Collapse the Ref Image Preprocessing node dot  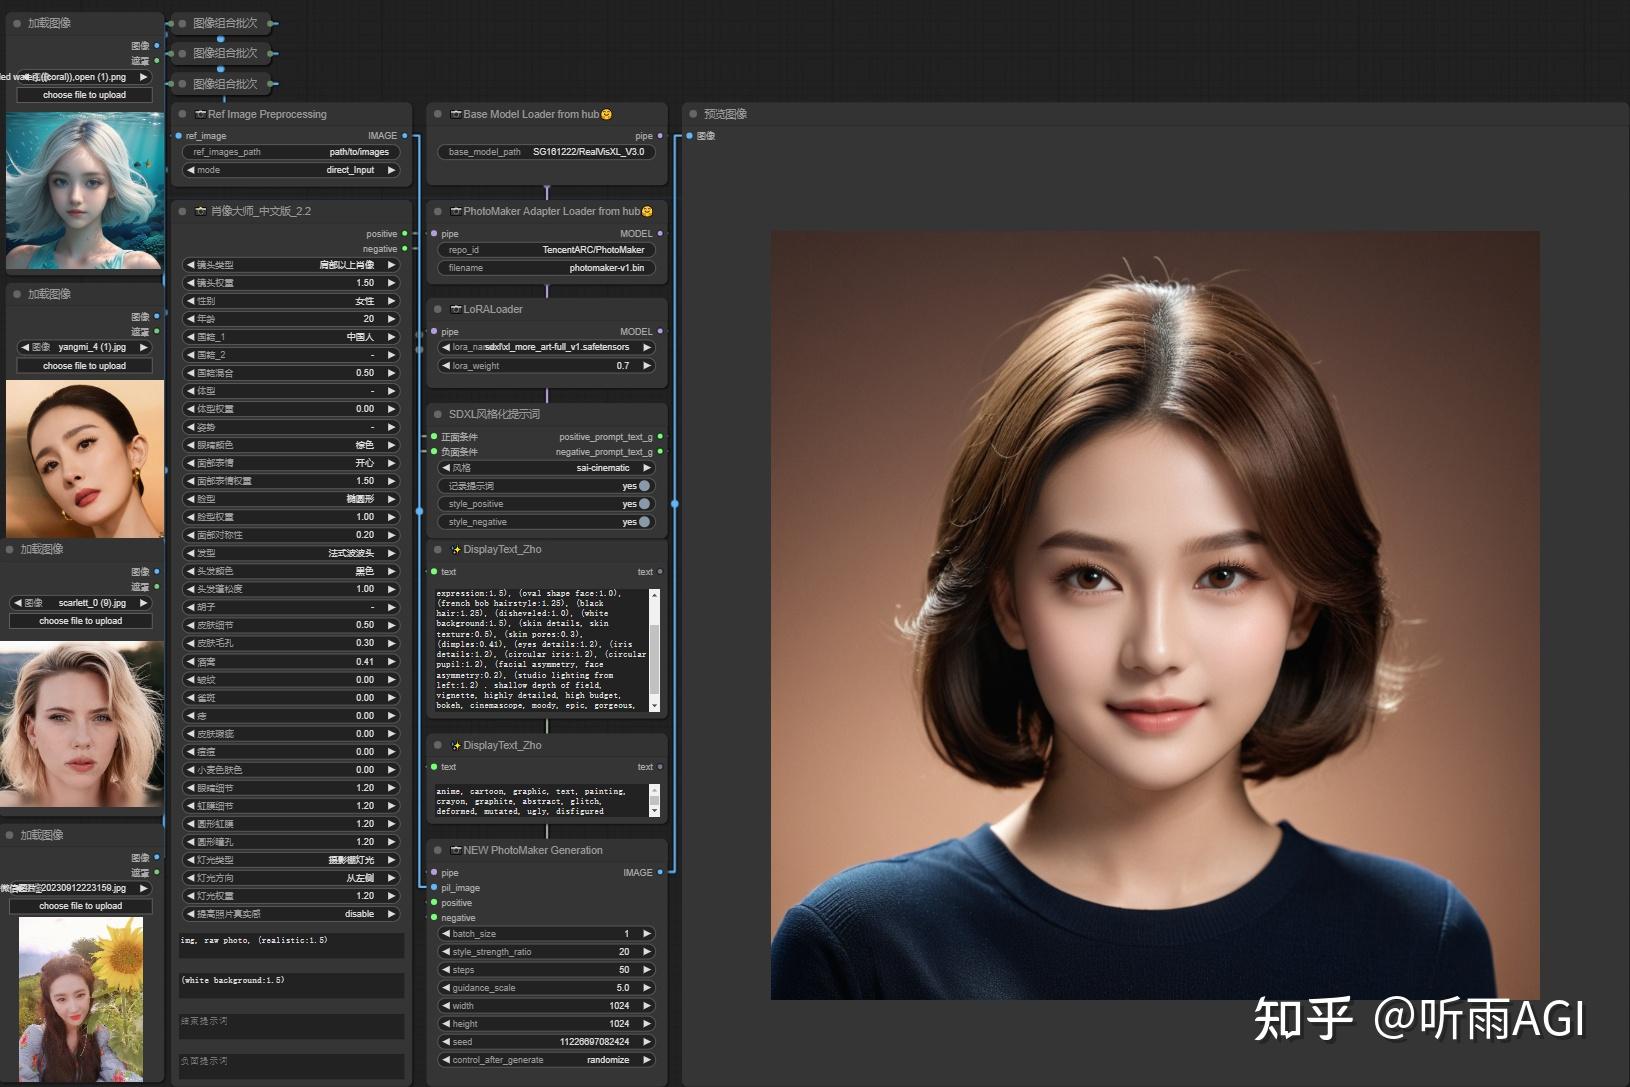[183, 114]
